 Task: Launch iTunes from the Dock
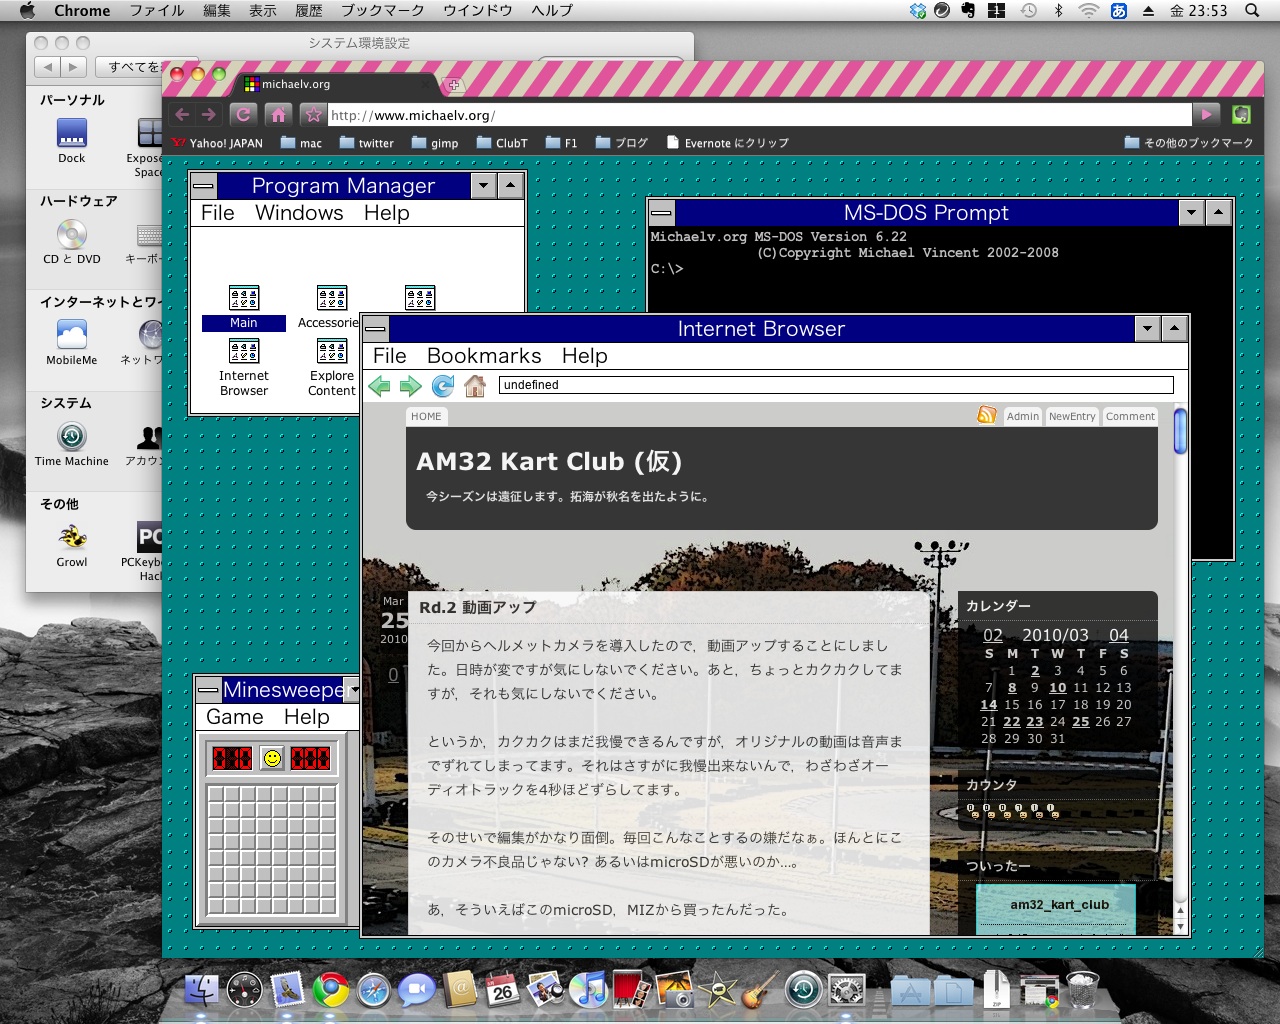[590, 990]
